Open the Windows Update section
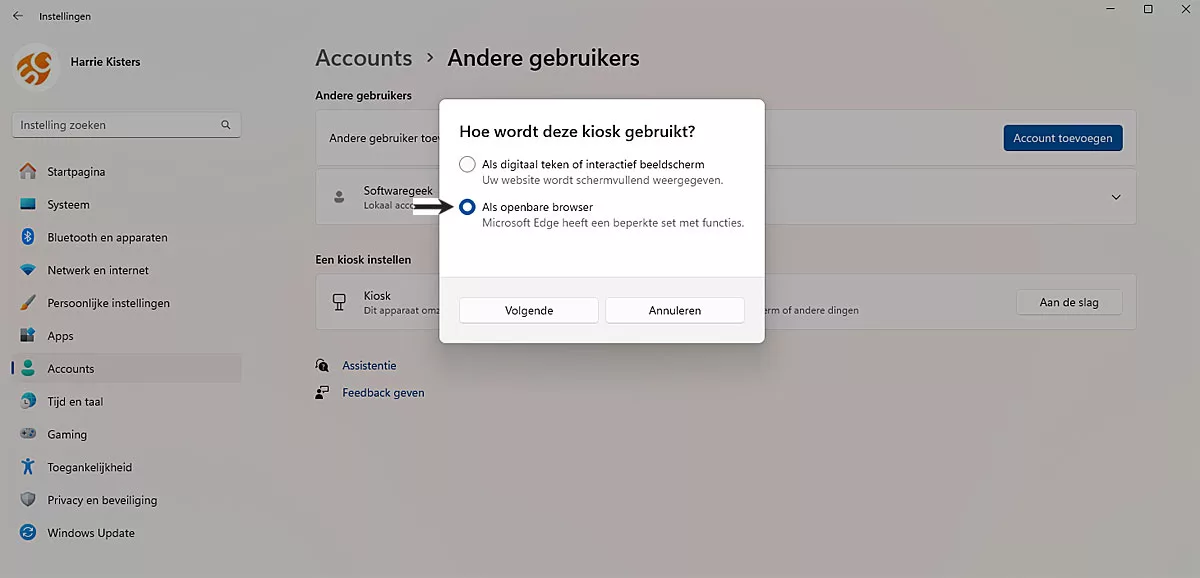The width and height of the screenshot is (1200, 578). (x=126, y=533)
